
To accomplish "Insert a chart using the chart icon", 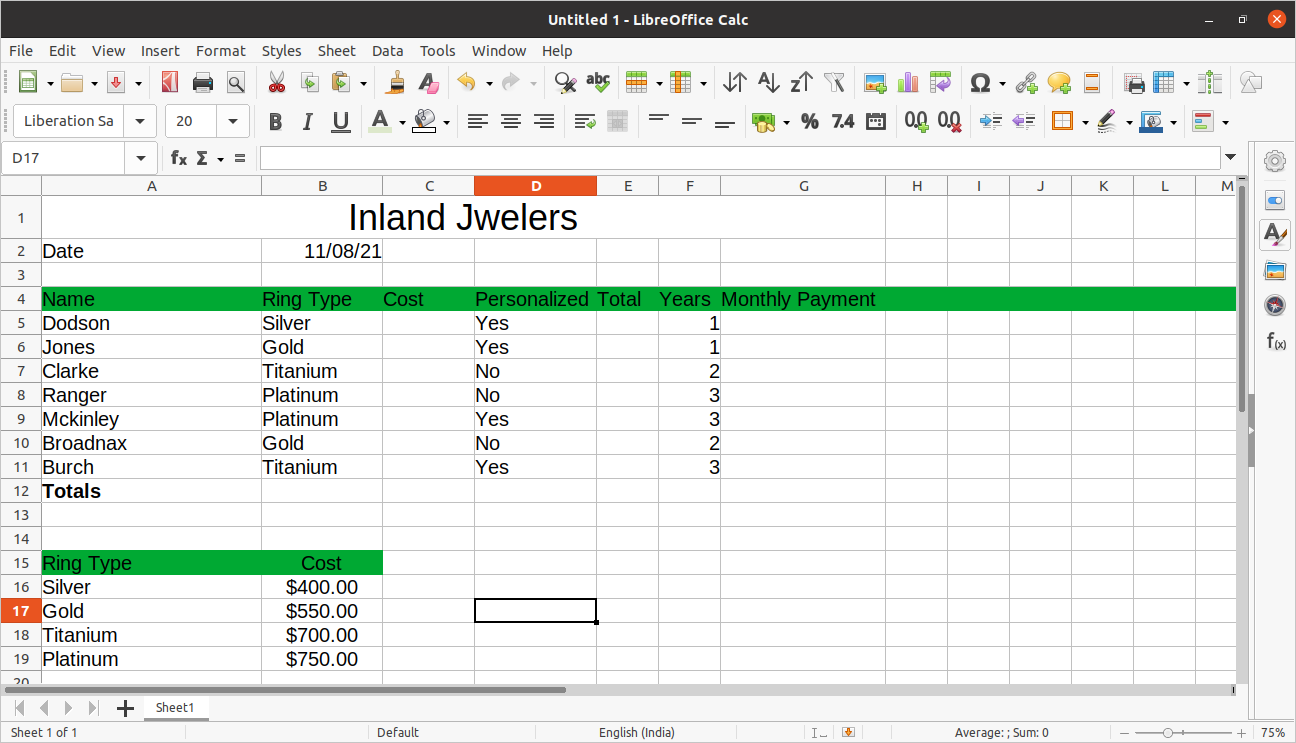I will (908, 83).
